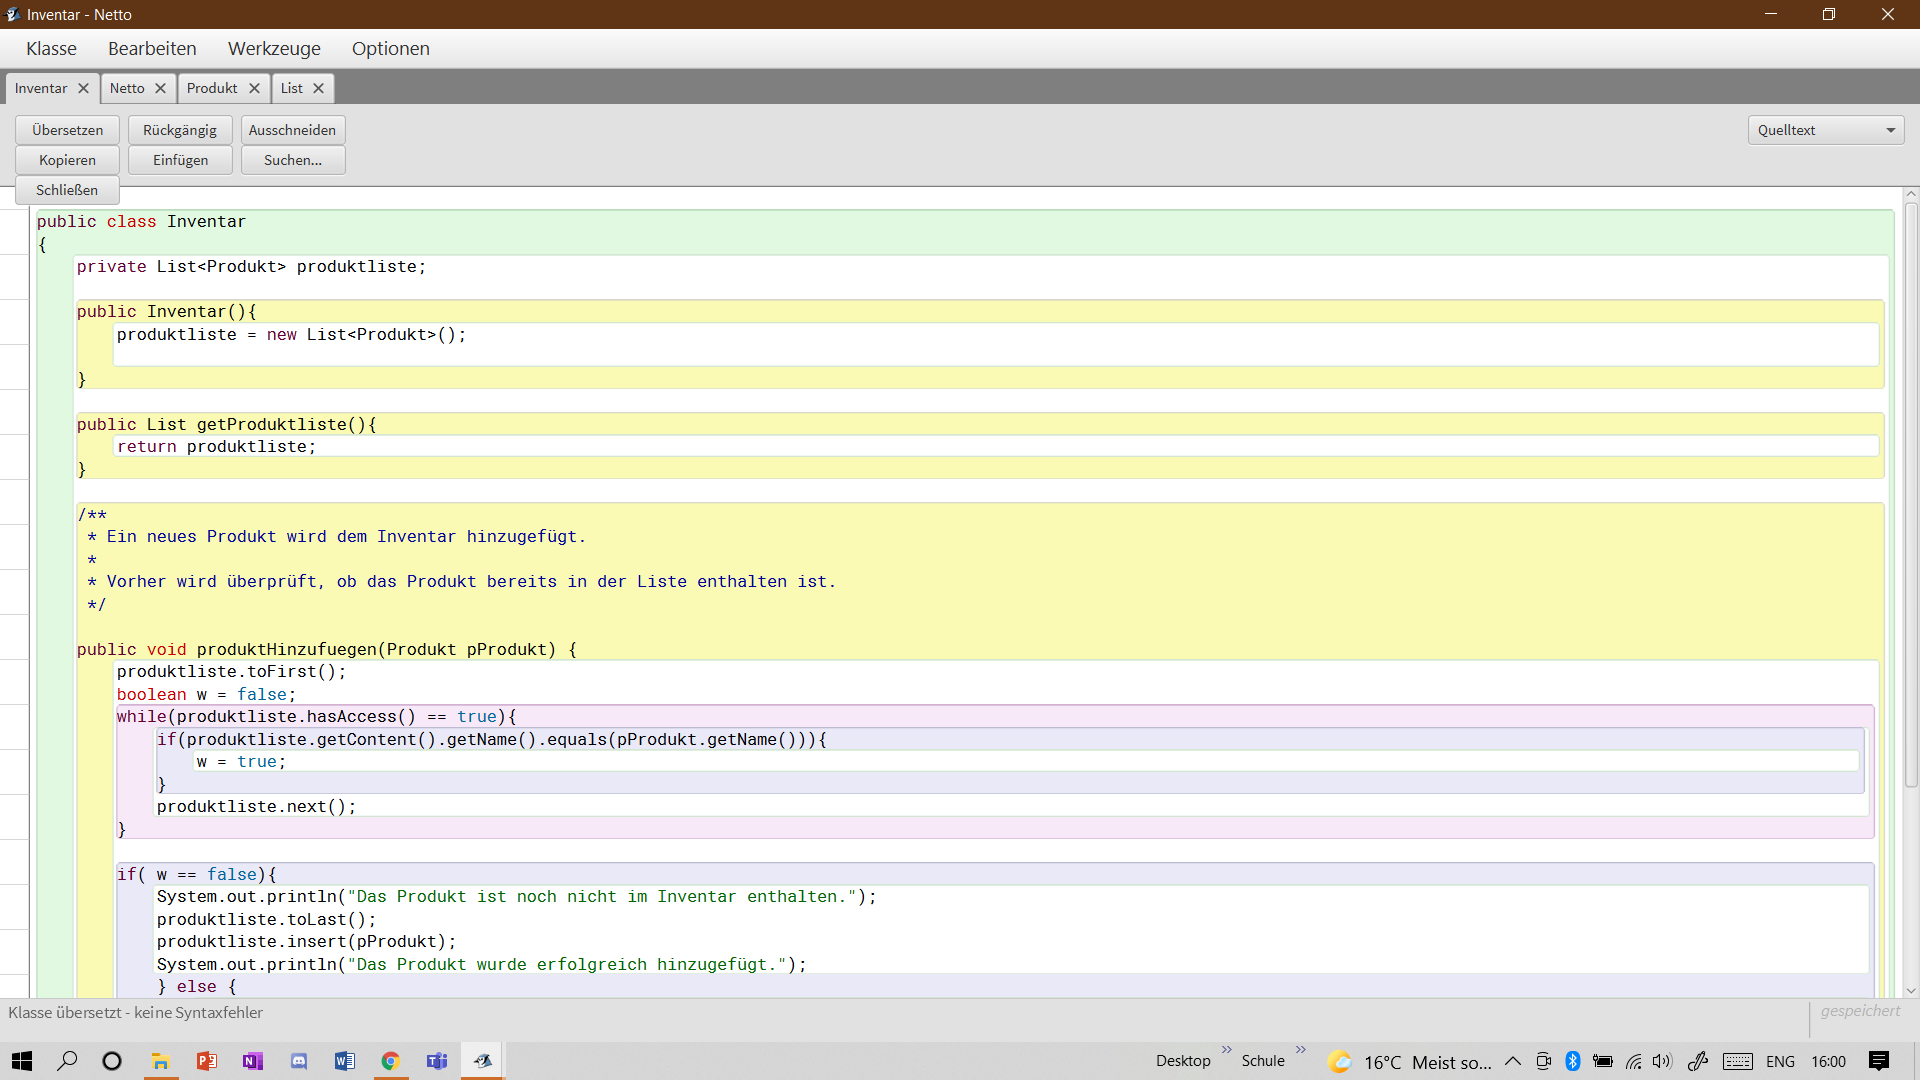The height and width of the screenshot is (1080, 1920).
Task: Open the Bluetooth tray icon
Action: [x=1572, y=1061]
